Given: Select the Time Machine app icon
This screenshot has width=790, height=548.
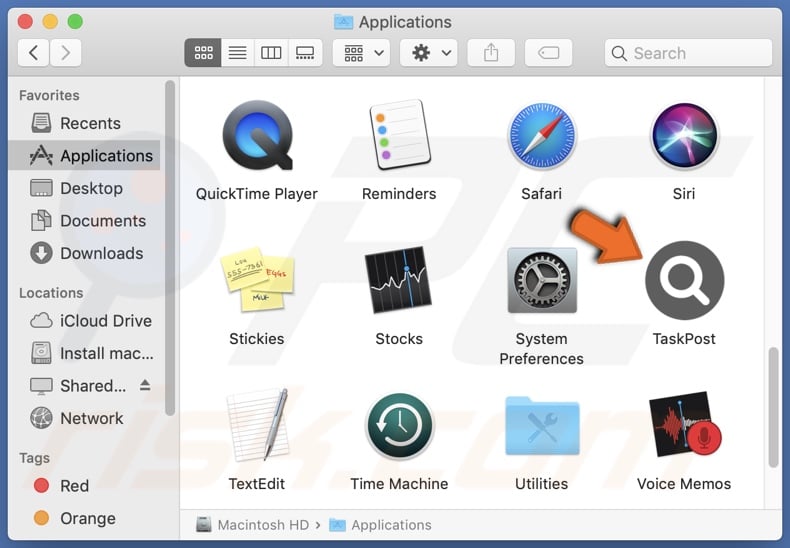Looking at the screenshot, I should pyautogui.click(x=399, y=426).
